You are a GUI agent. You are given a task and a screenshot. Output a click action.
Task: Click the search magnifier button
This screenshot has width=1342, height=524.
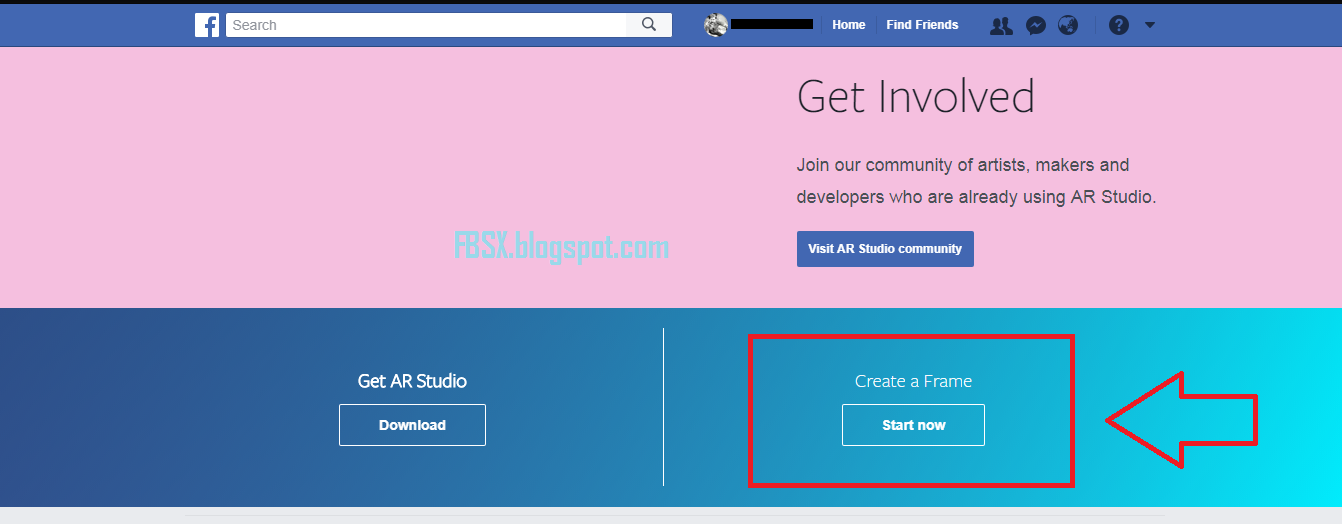pyautogui.click(x=649, y=25)
